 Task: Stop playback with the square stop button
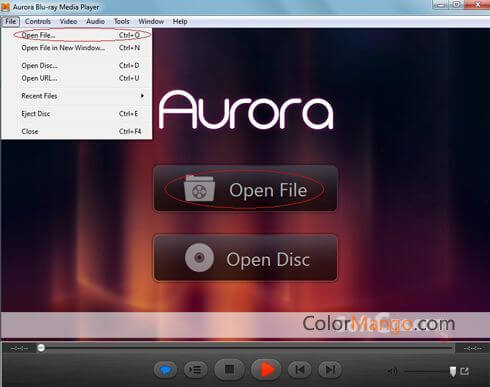click(x=229, y=369)
